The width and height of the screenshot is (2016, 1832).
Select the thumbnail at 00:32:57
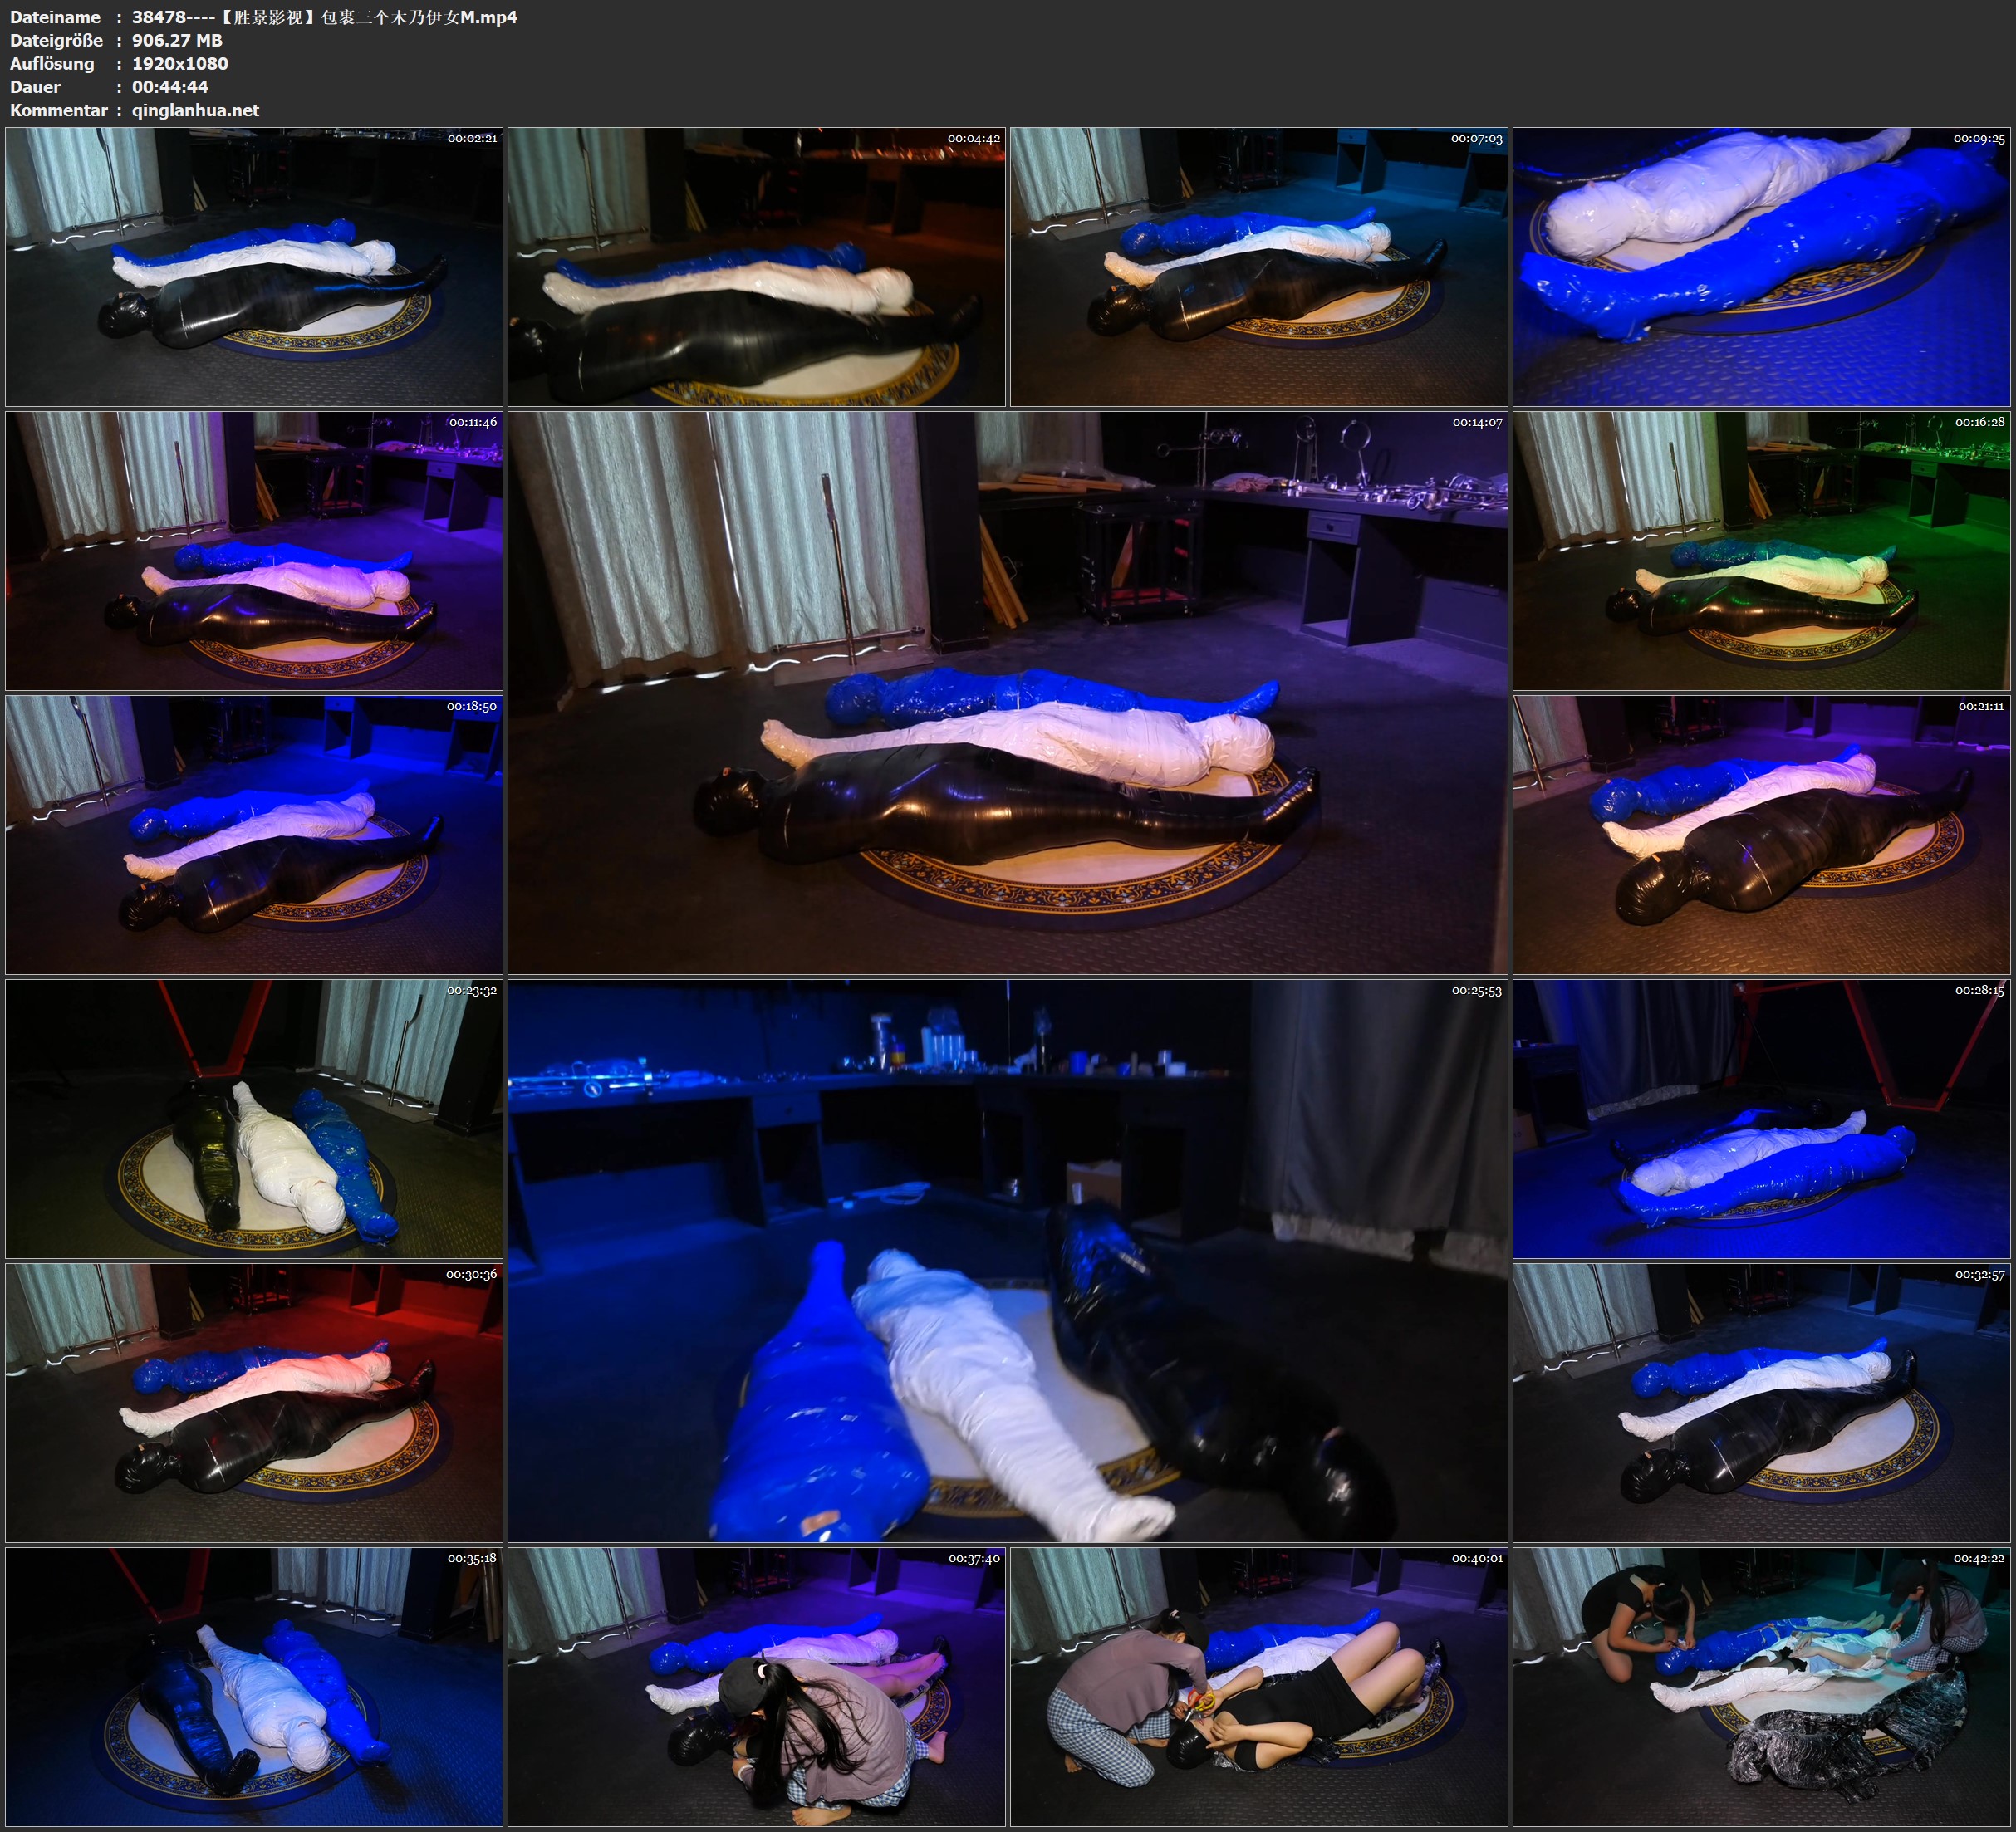(x=1761, y=1402)
